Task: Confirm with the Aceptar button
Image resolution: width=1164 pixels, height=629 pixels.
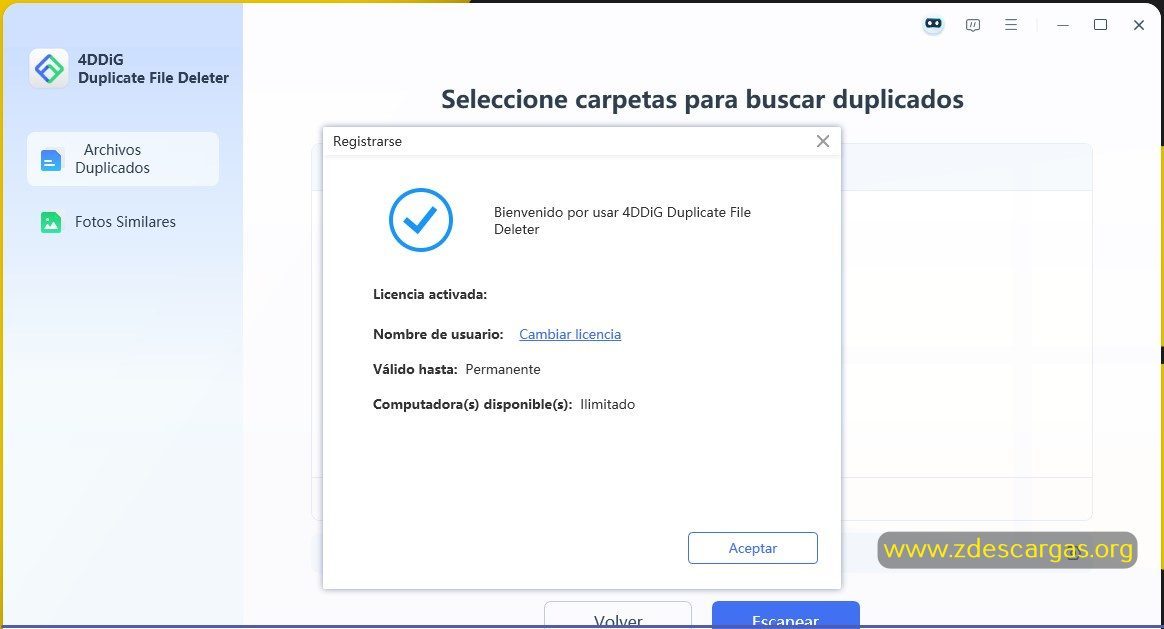Action: point(753,548)
